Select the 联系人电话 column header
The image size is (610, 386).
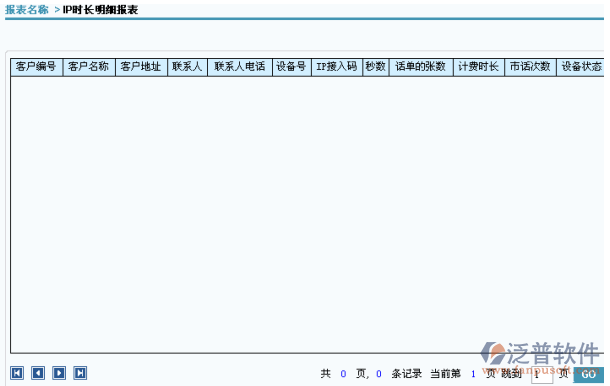tap(240, 67)
